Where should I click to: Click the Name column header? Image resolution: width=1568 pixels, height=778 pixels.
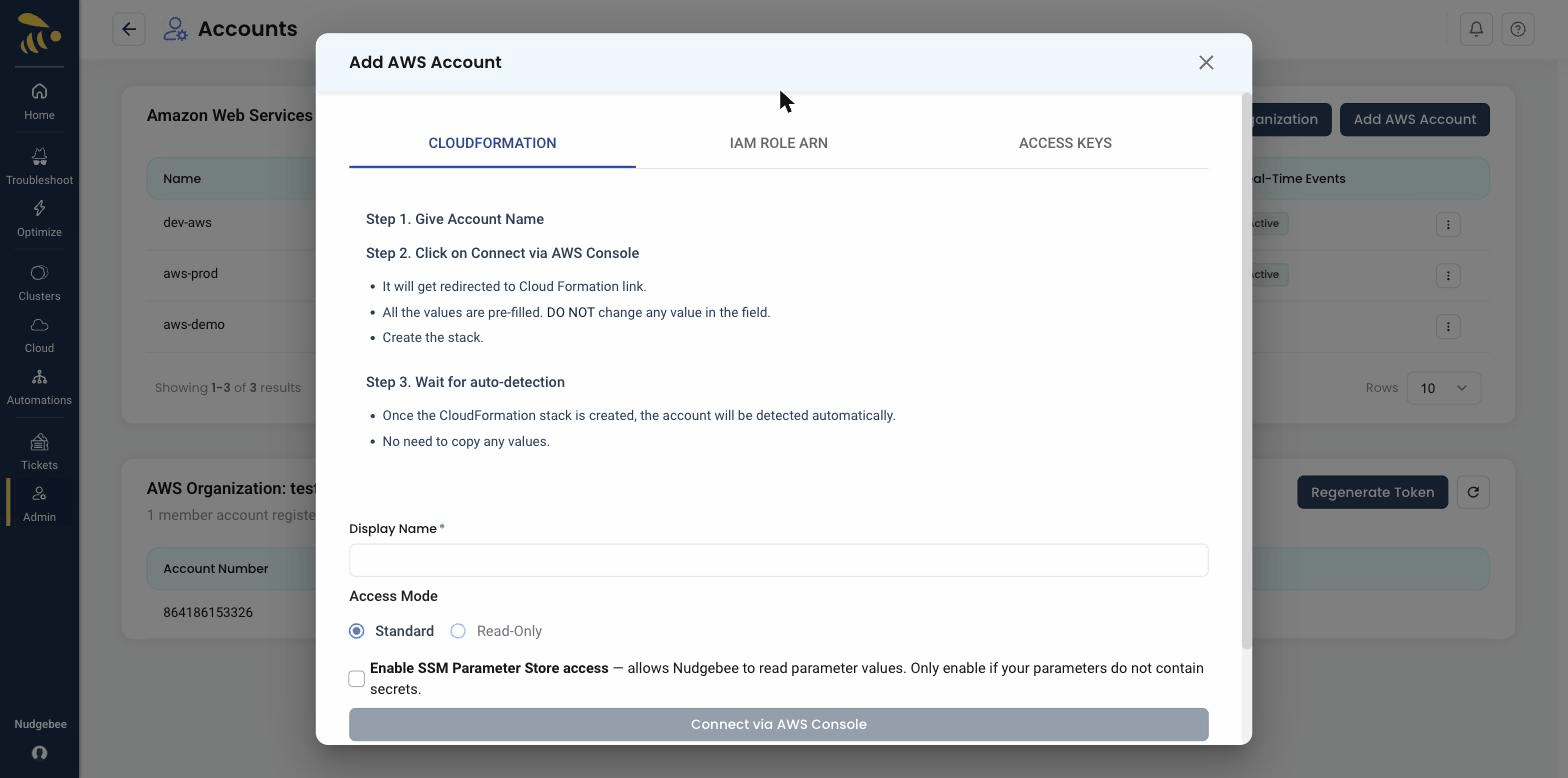[182, 178]
